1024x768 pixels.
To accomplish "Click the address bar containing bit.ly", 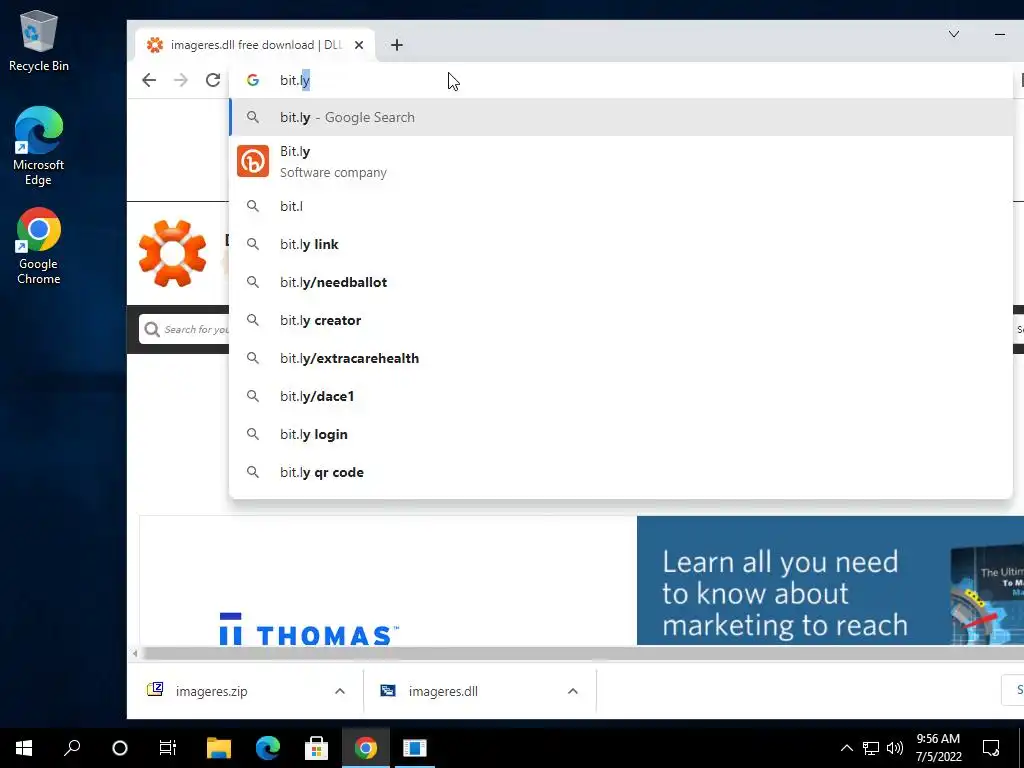I will pos(620,80).
